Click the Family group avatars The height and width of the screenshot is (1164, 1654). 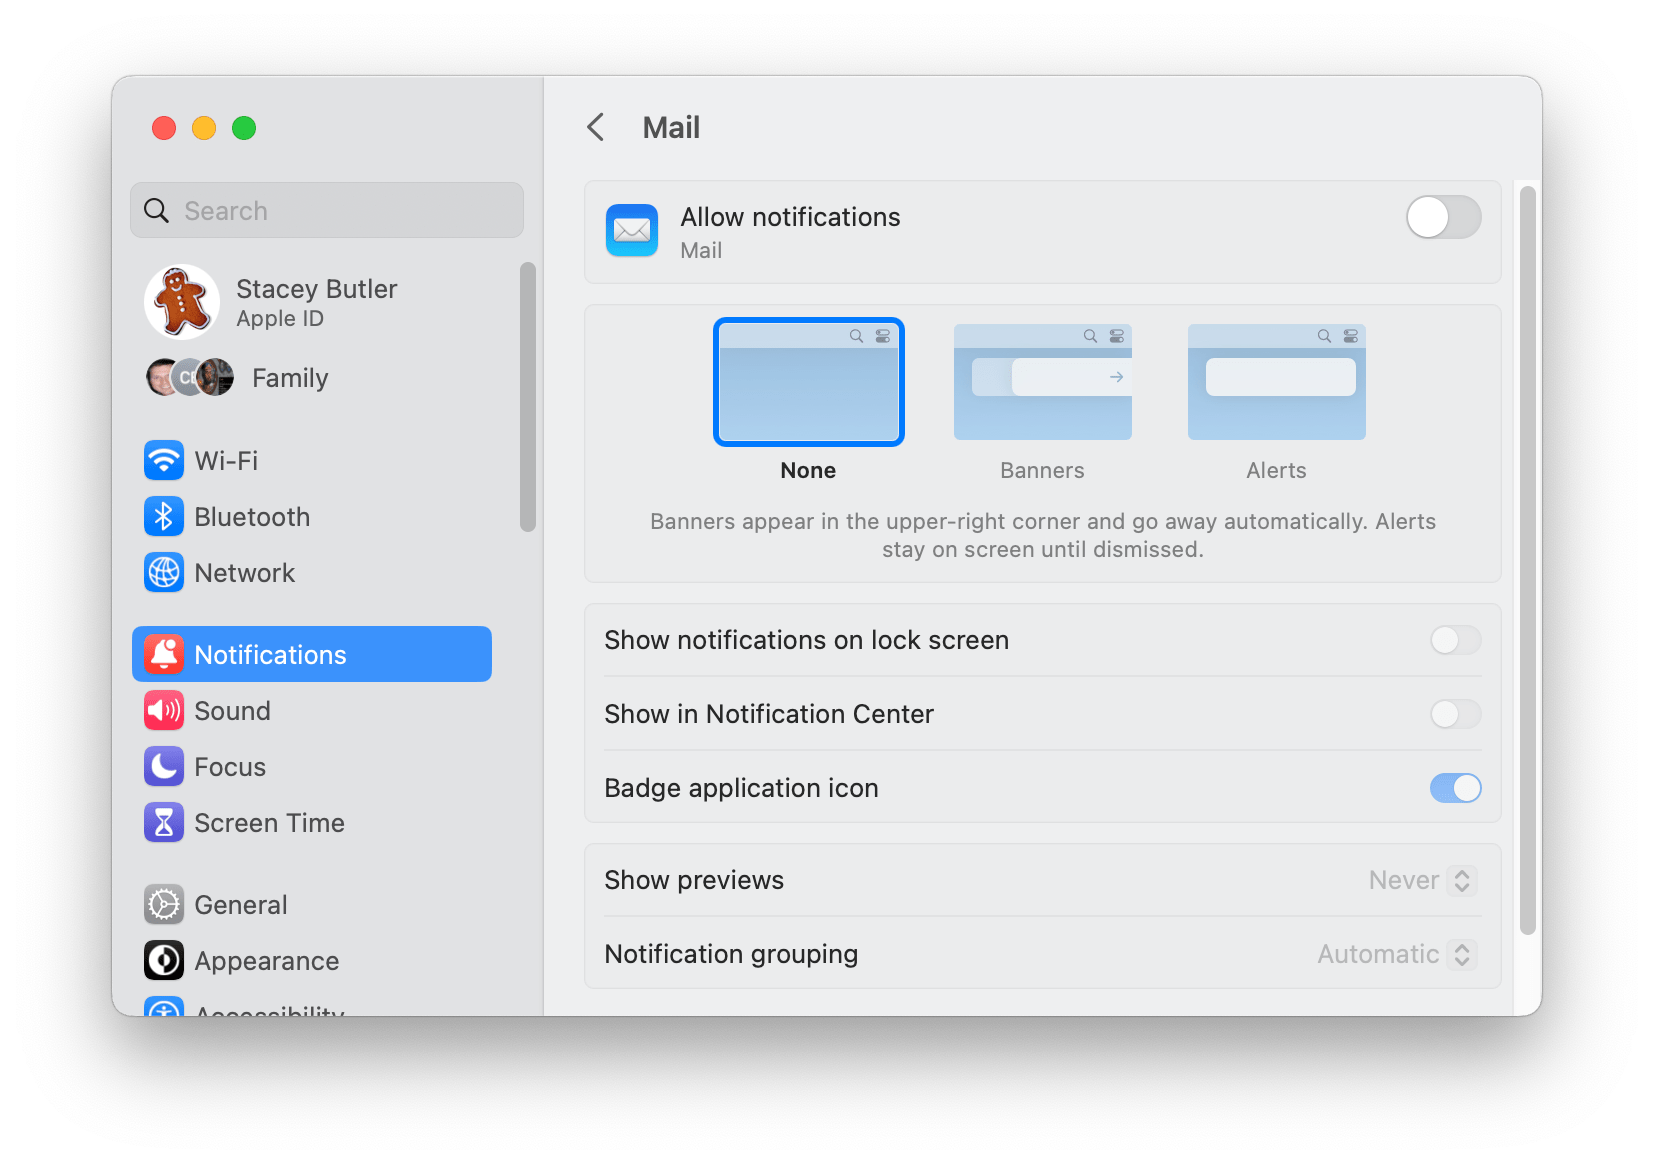click(x=190, y=377)
